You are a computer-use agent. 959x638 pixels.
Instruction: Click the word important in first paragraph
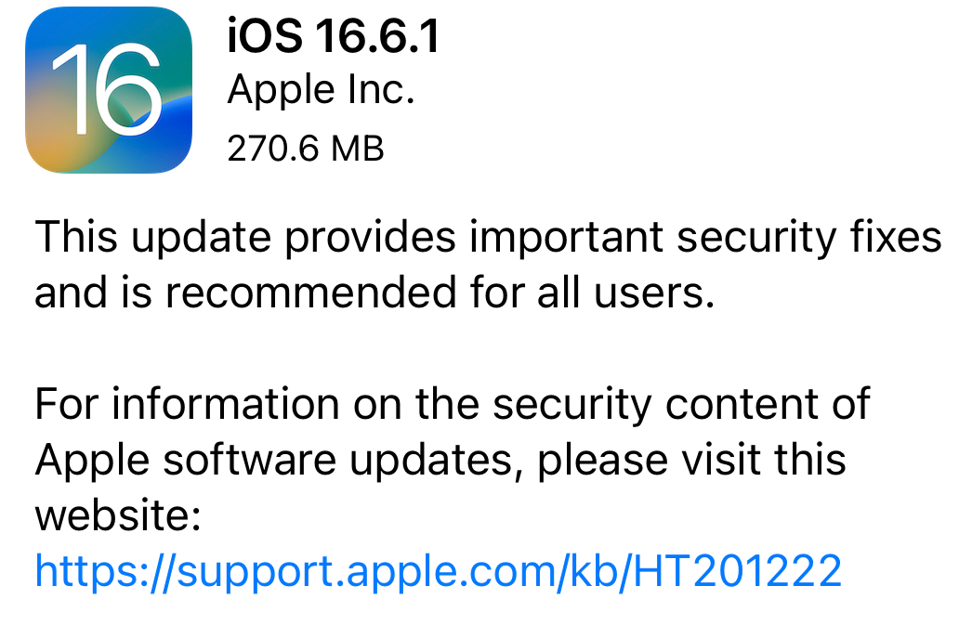click(x=566, y=239)
